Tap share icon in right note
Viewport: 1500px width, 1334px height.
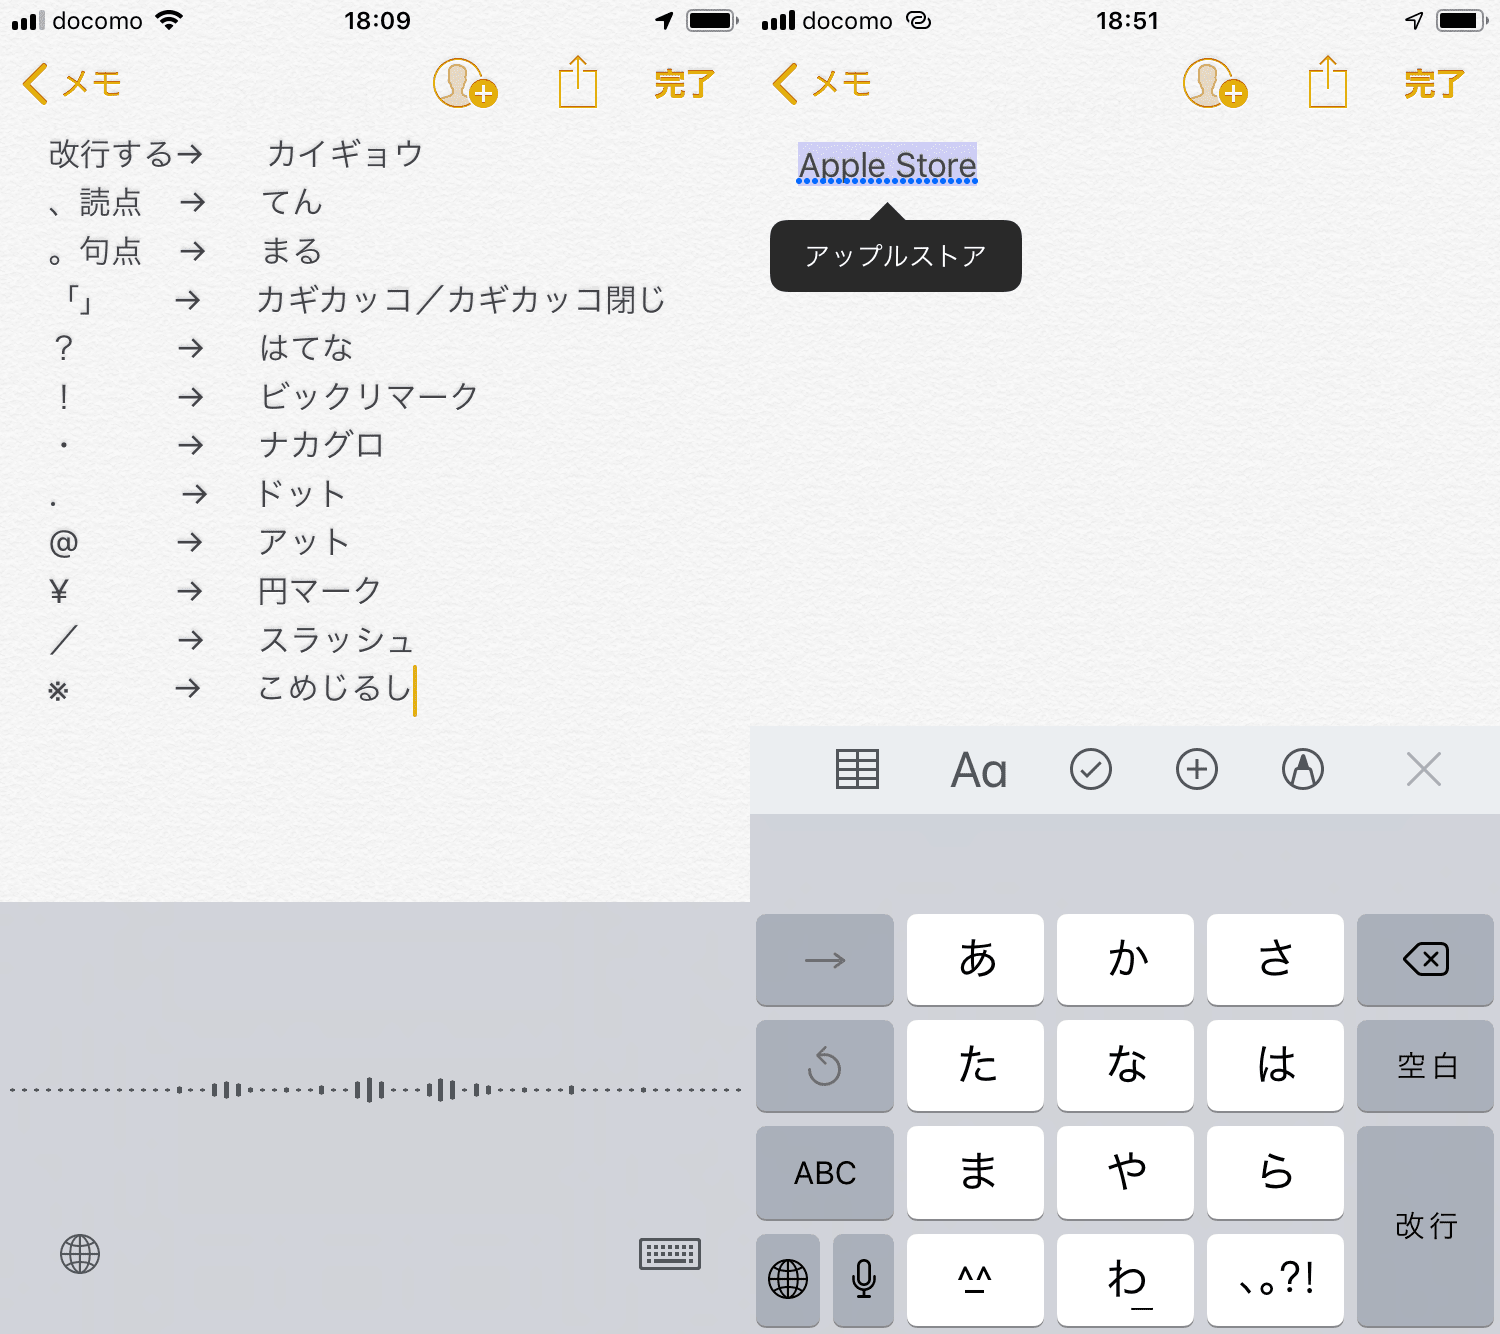pyautogui.click(x=1328, y=82)
